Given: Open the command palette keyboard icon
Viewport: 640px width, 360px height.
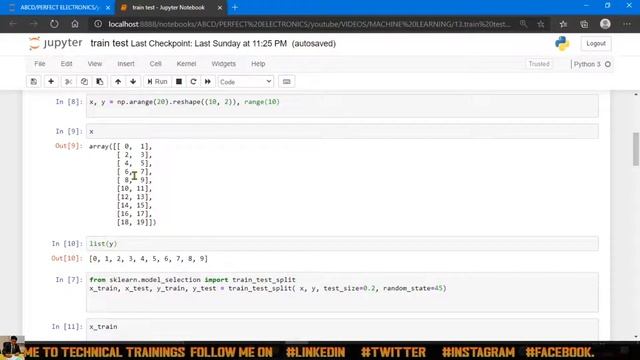Looking at the screenshot, I should point(287,82).
